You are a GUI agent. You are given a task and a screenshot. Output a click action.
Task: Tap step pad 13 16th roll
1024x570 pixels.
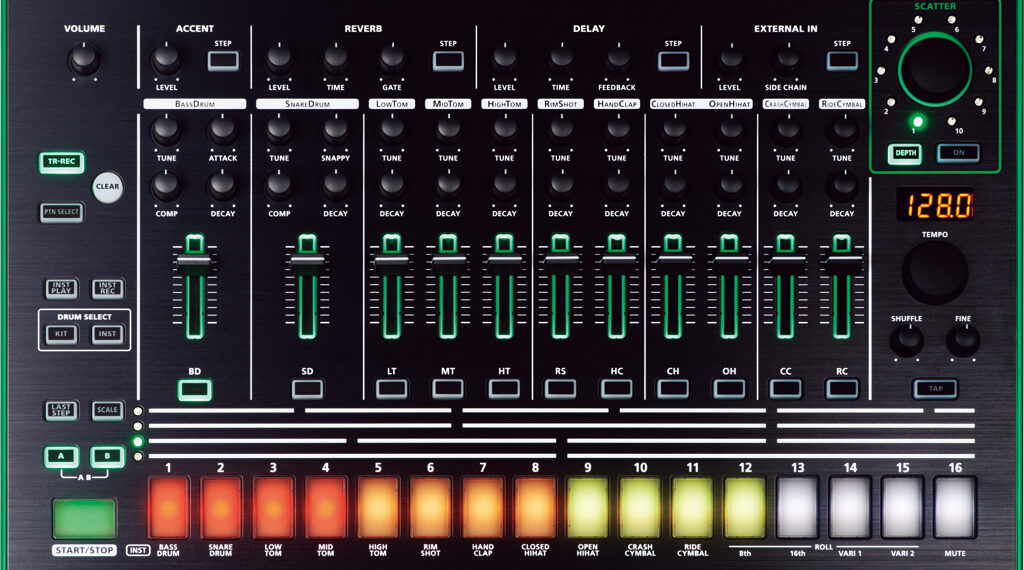pos(797,507)
